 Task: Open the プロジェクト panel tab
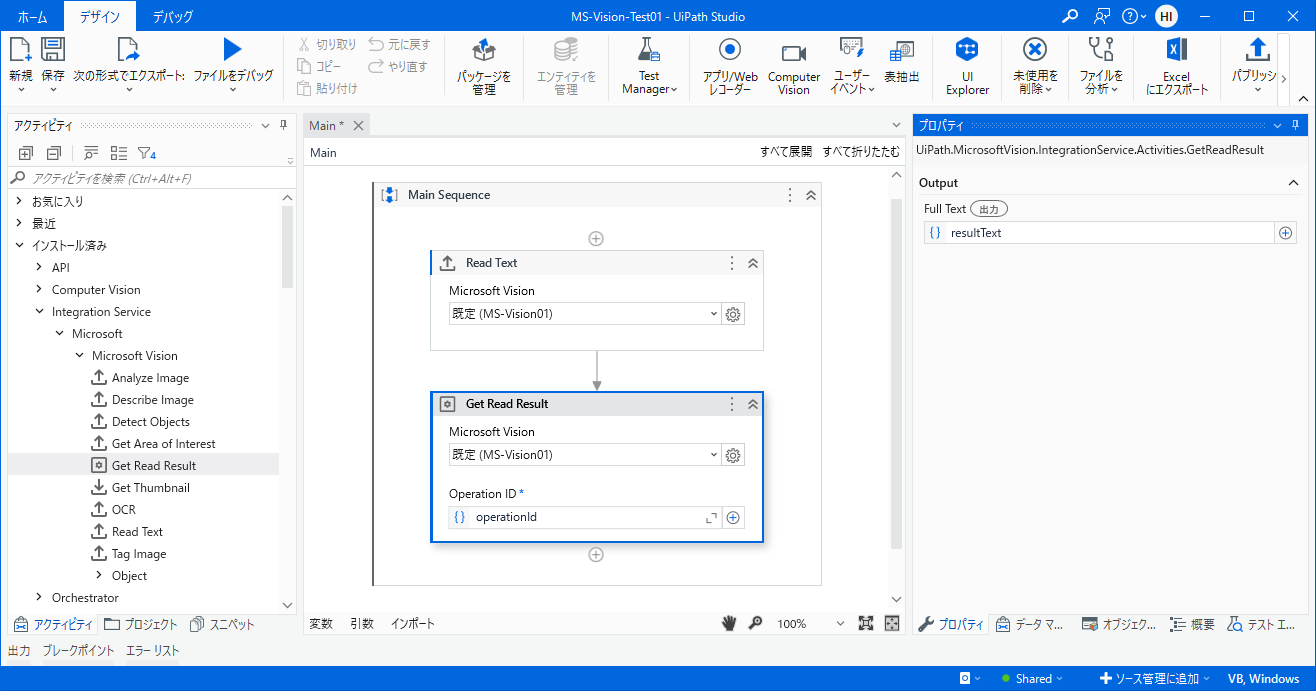141,624
